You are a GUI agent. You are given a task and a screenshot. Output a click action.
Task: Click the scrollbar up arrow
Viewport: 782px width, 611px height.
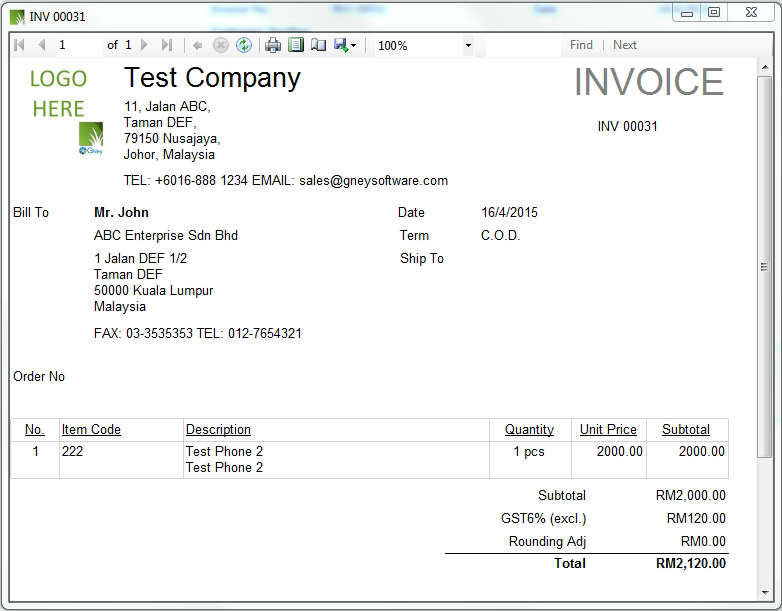[x=765, y=67]
